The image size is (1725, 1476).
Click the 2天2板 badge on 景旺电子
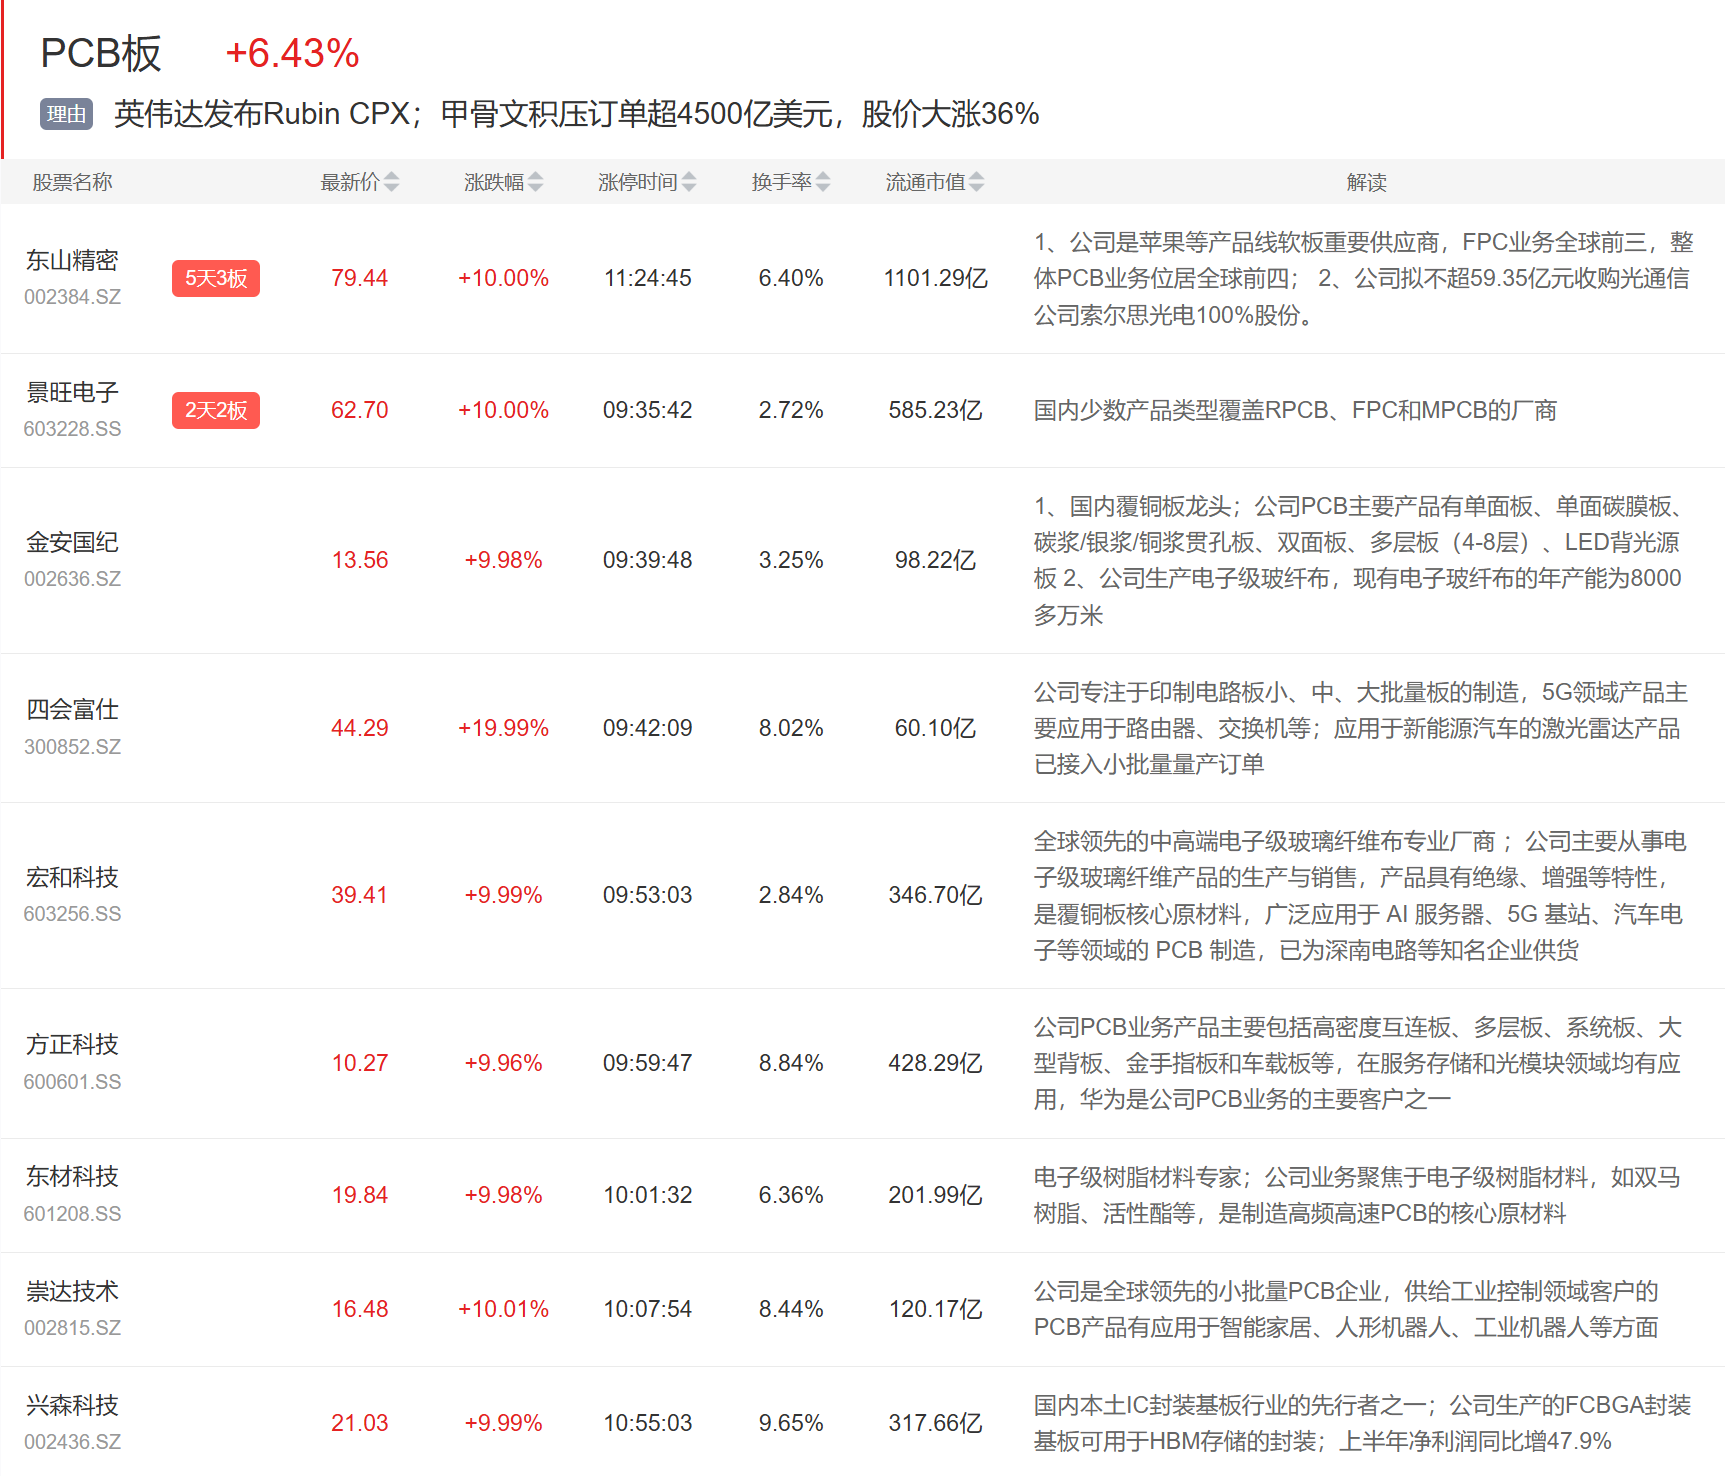point(215,410)
